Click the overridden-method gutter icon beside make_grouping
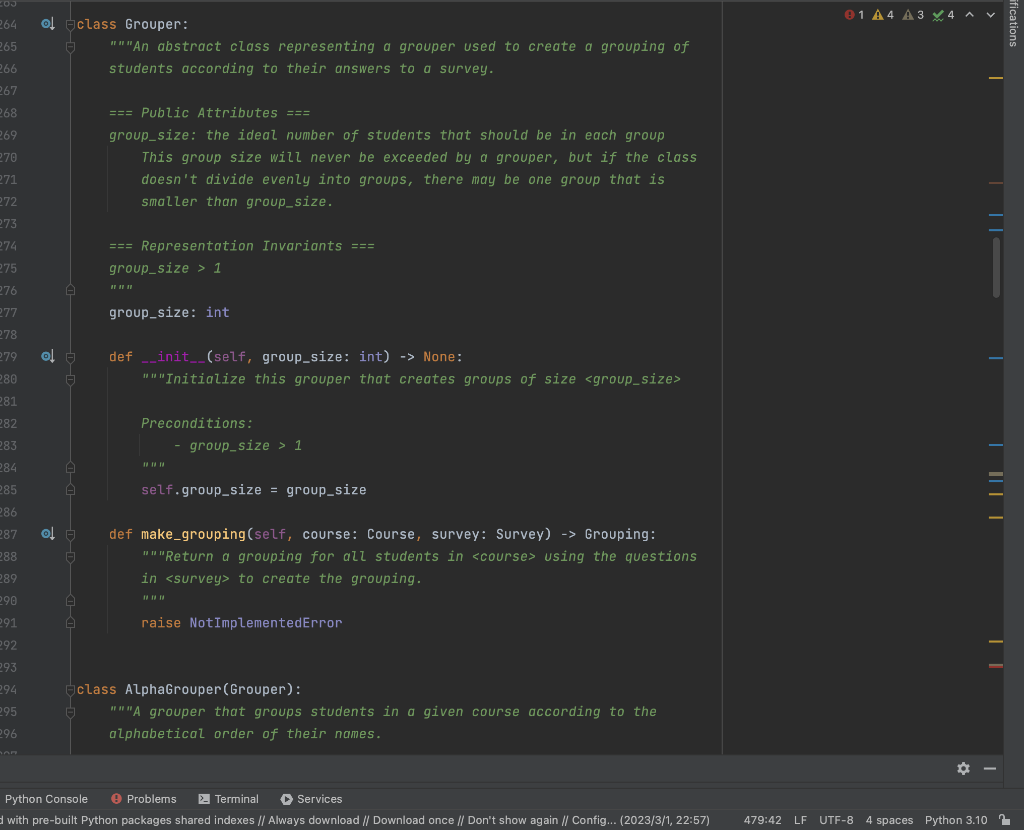 tap(47, 534)
